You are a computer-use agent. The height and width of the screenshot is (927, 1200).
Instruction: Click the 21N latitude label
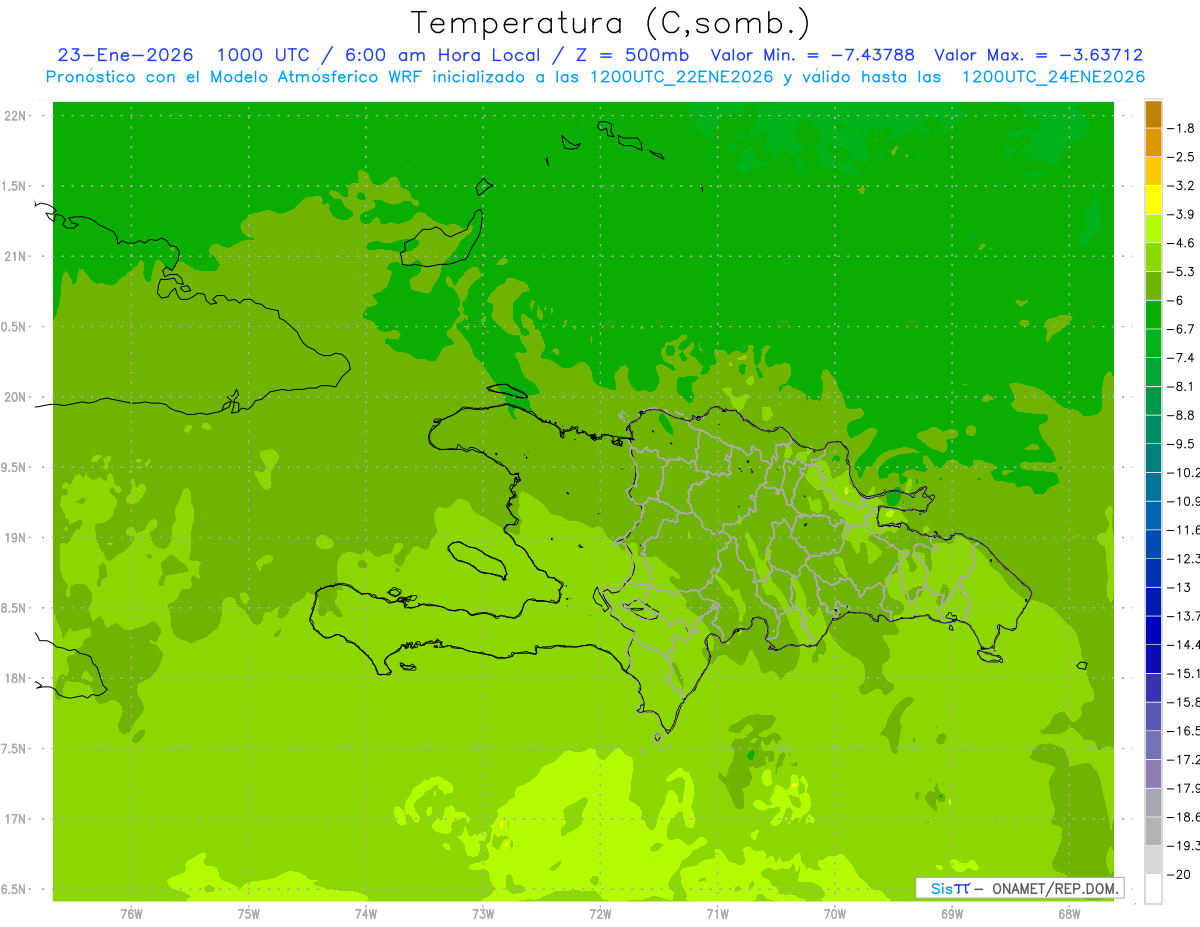tap(16, 257)
